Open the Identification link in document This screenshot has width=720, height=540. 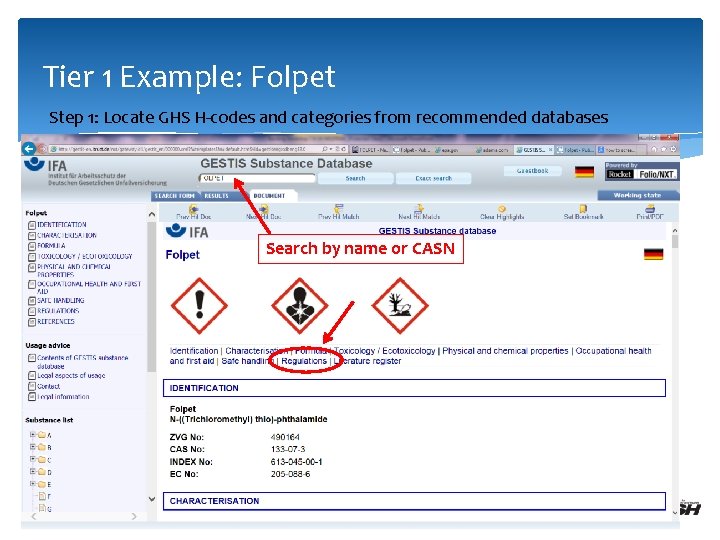[194, 351]
